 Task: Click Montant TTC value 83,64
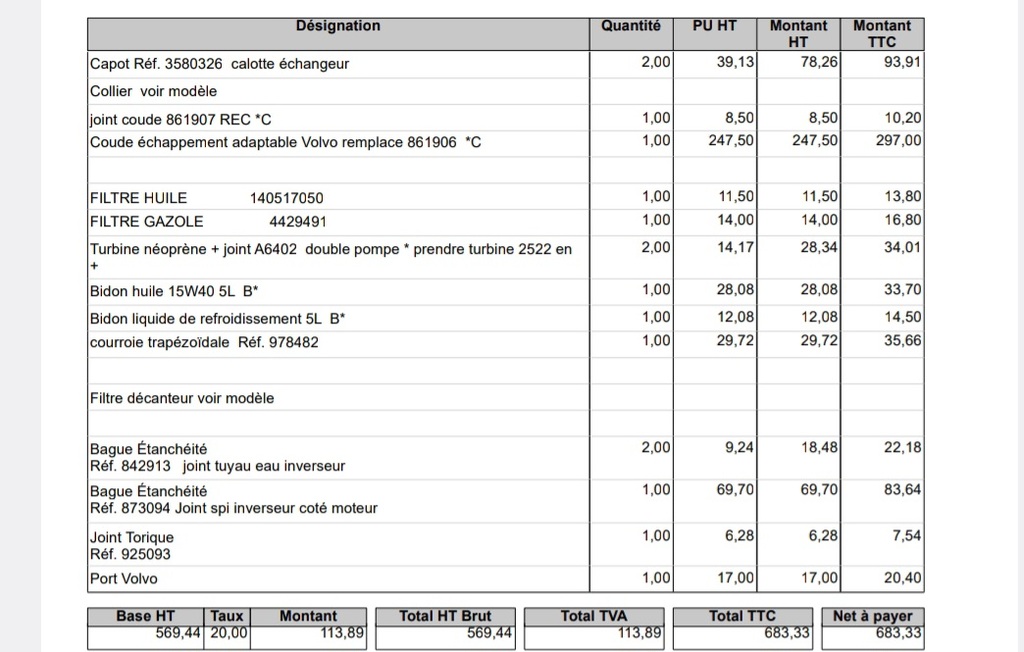[903, 489]
